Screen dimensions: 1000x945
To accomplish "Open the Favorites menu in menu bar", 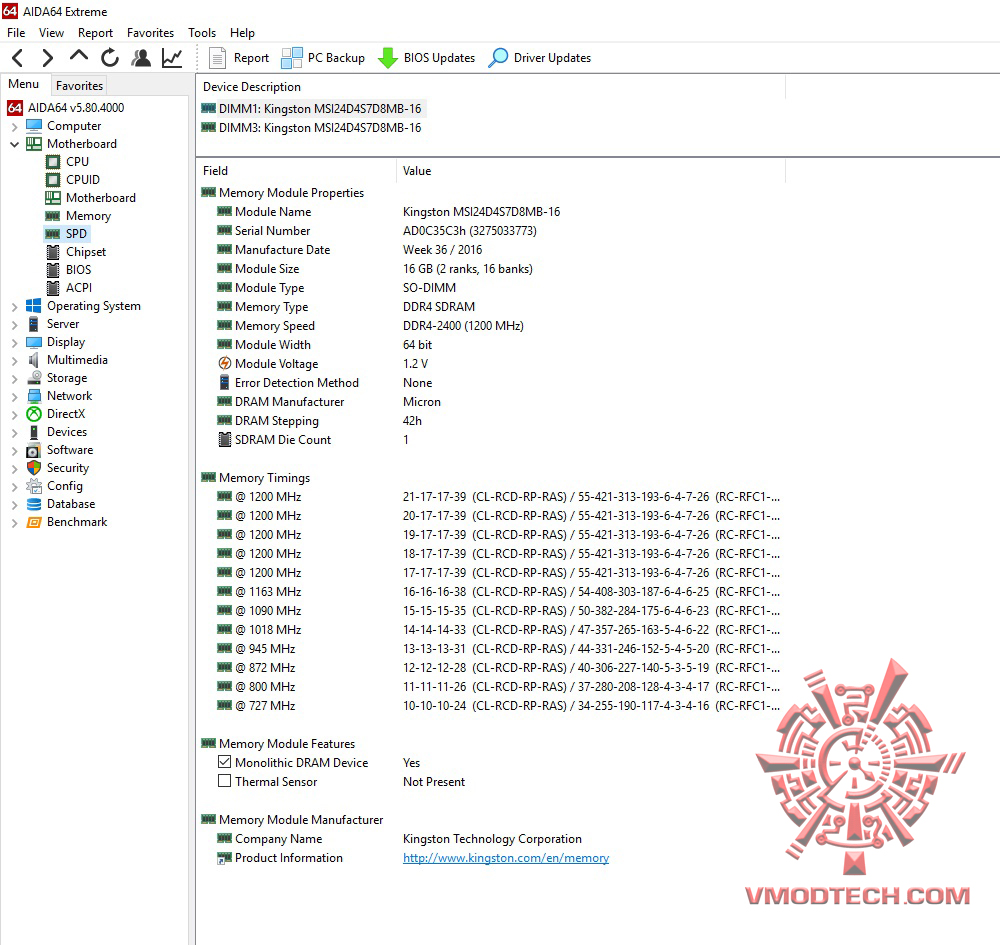I will [150, 33].
